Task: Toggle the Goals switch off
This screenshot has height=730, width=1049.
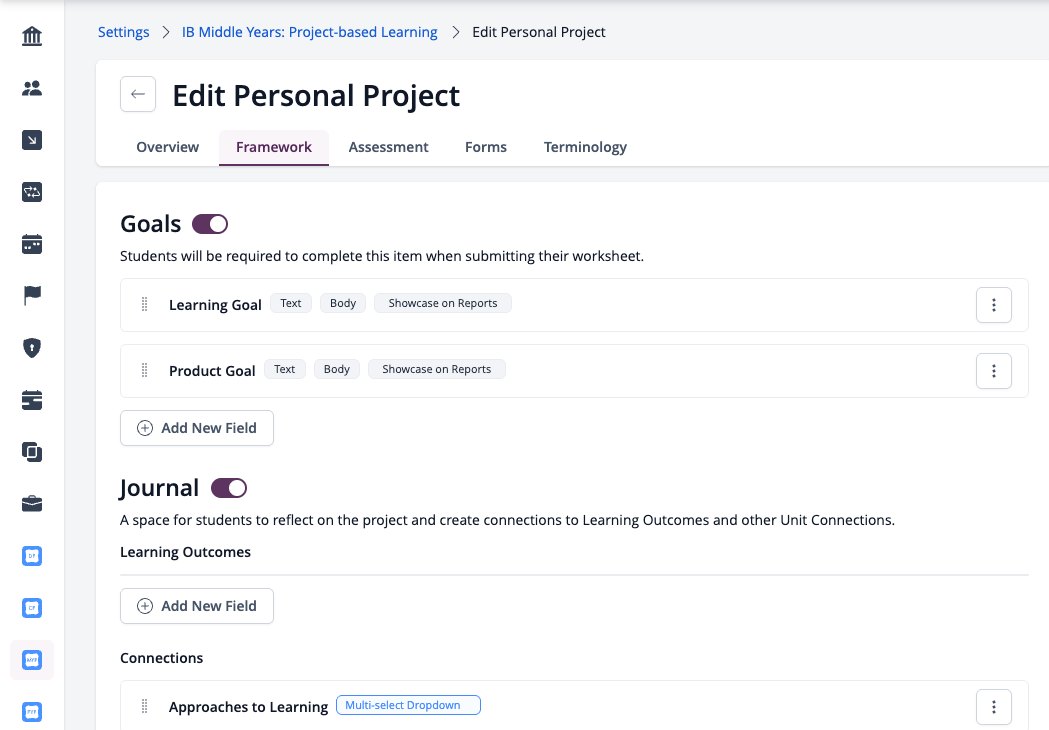Action: (x=210, y=224)
